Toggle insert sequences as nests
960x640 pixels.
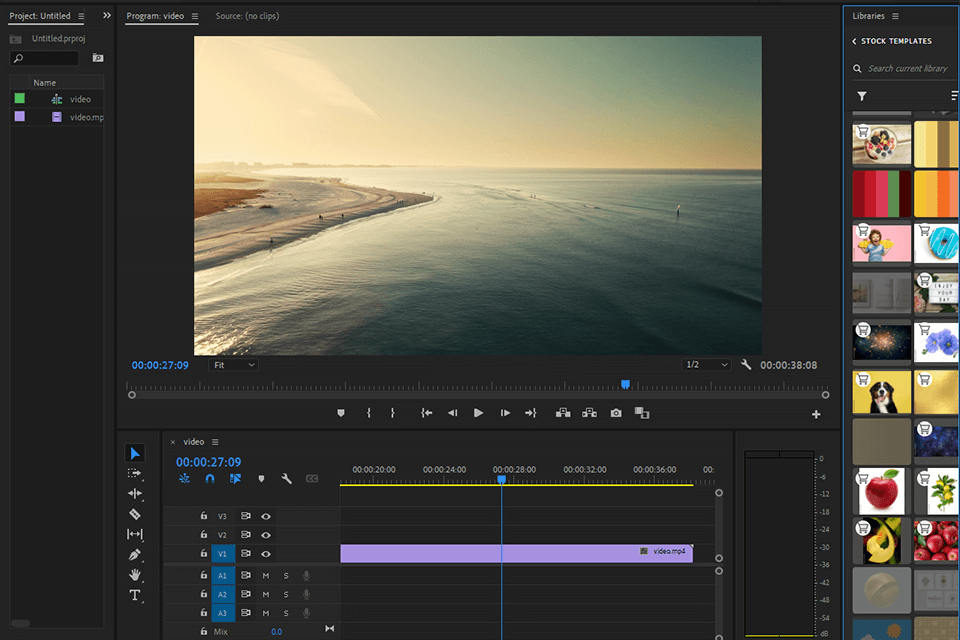[184, 478]
